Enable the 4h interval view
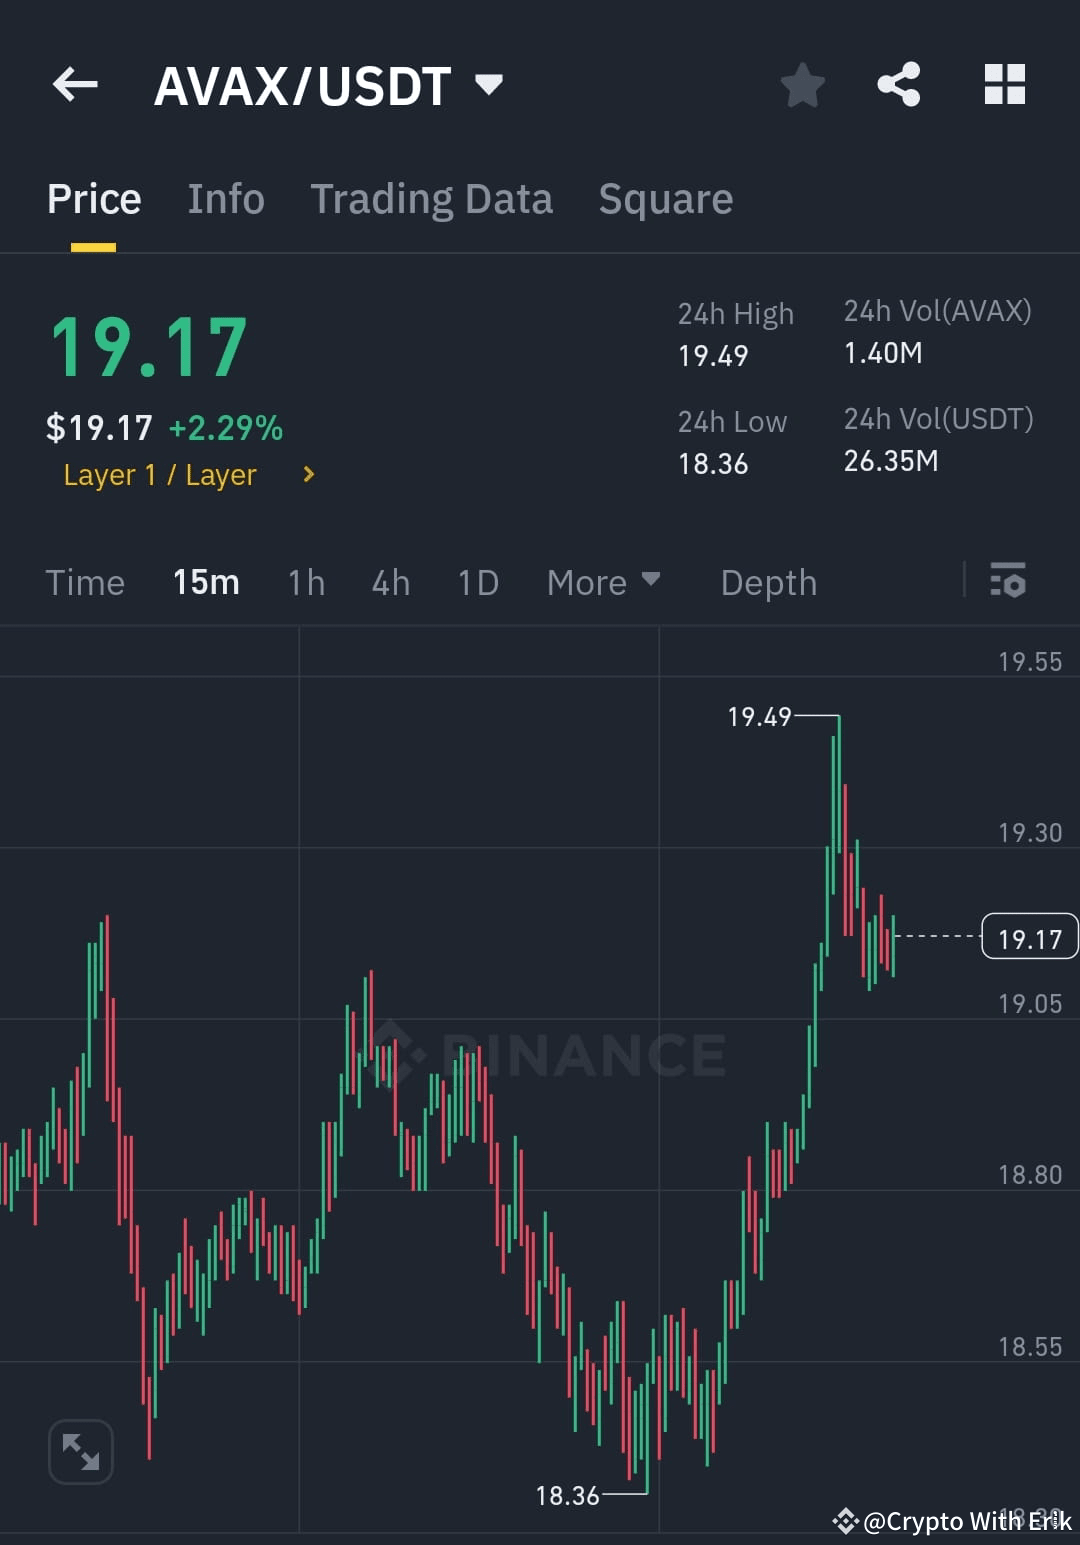Screen dimensions: 1080x1545 (390, 582)
